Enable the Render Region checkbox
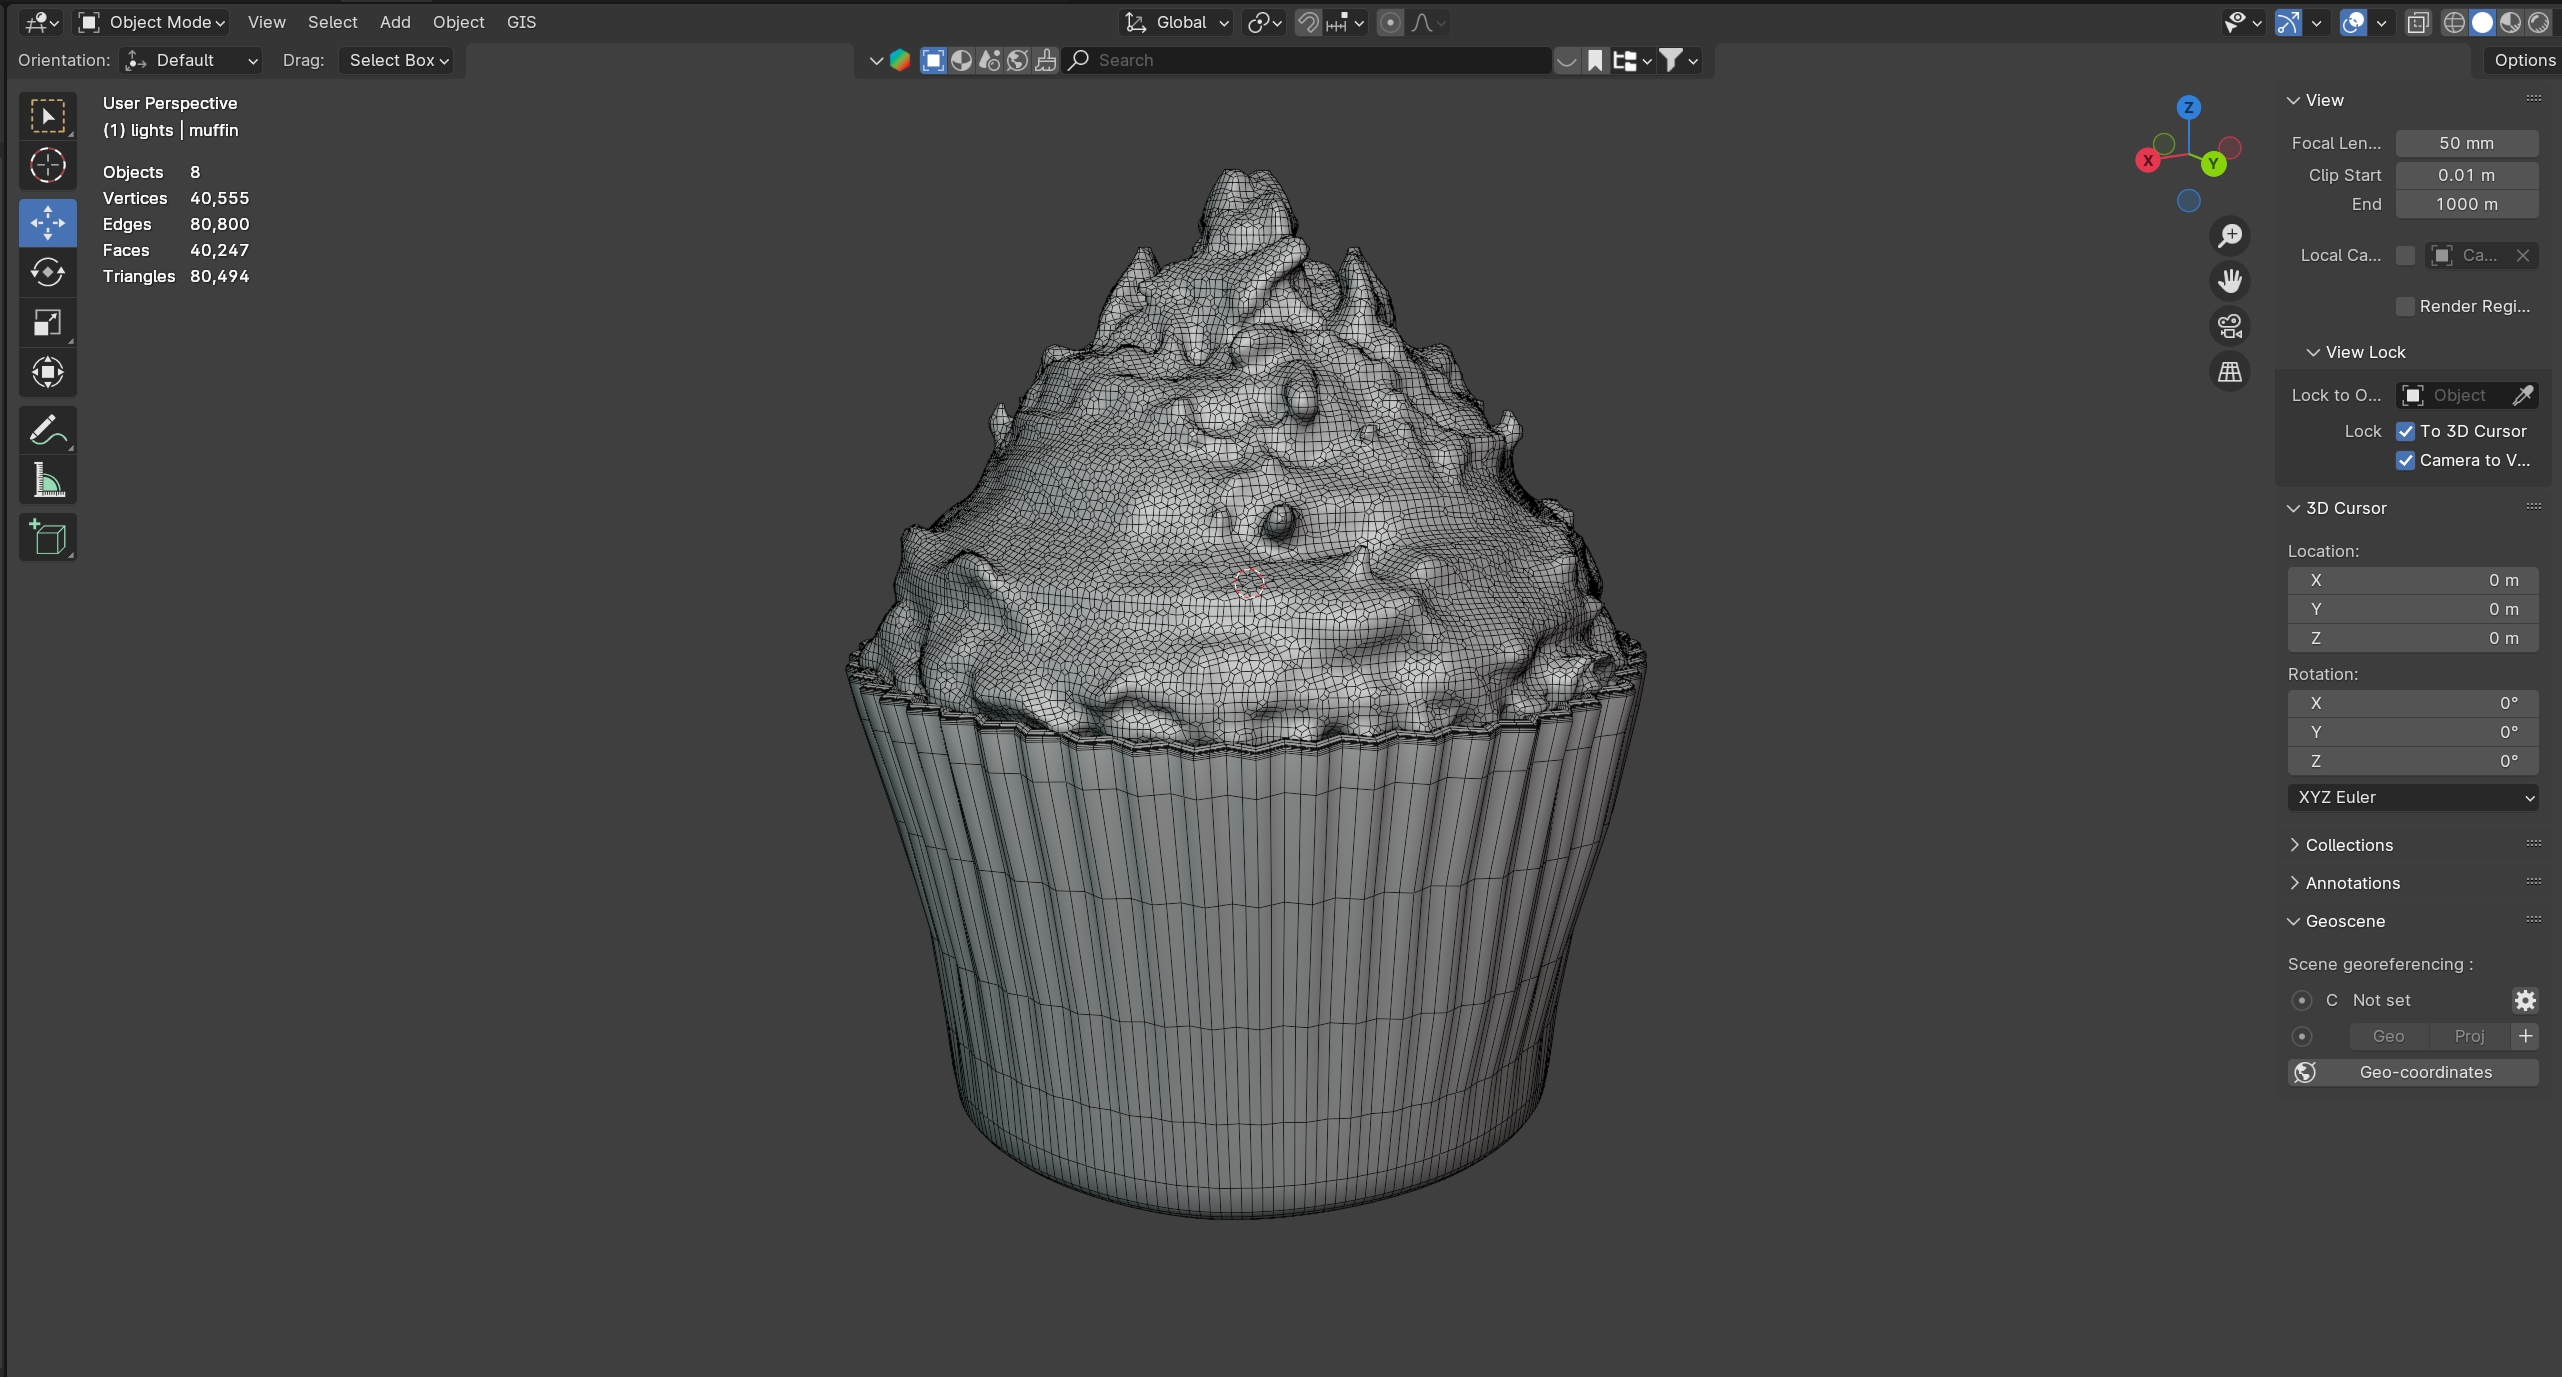Screen dimensions: 2562x1377 (x=2405, y=306)
